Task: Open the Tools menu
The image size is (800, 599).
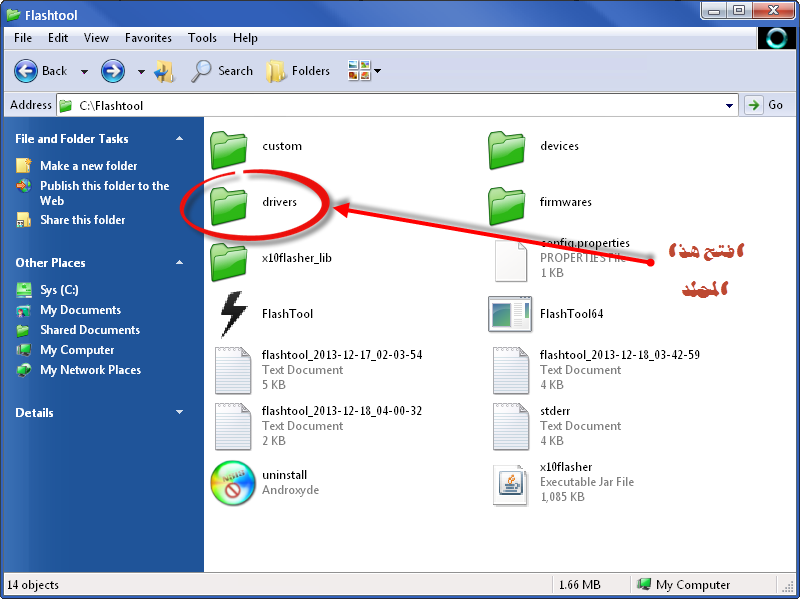Action: point(202,38)
